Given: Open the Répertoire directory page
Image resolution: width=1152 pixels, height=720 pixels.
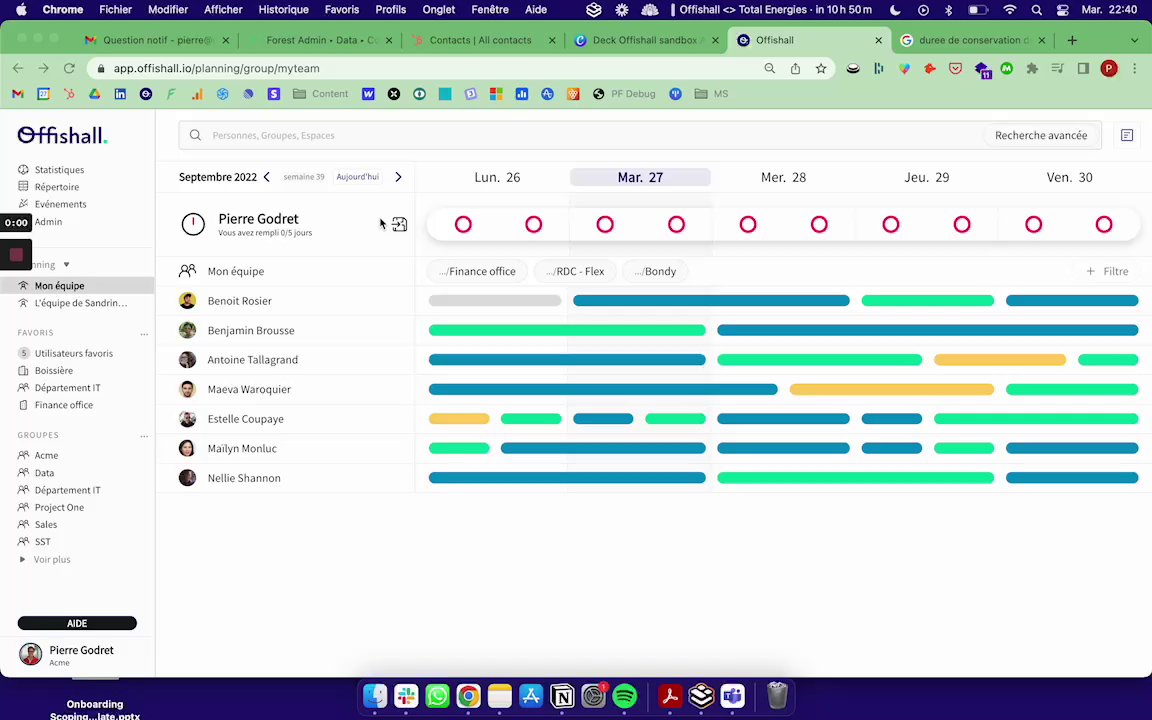Looking at the screenshot, I should point(57,187).
